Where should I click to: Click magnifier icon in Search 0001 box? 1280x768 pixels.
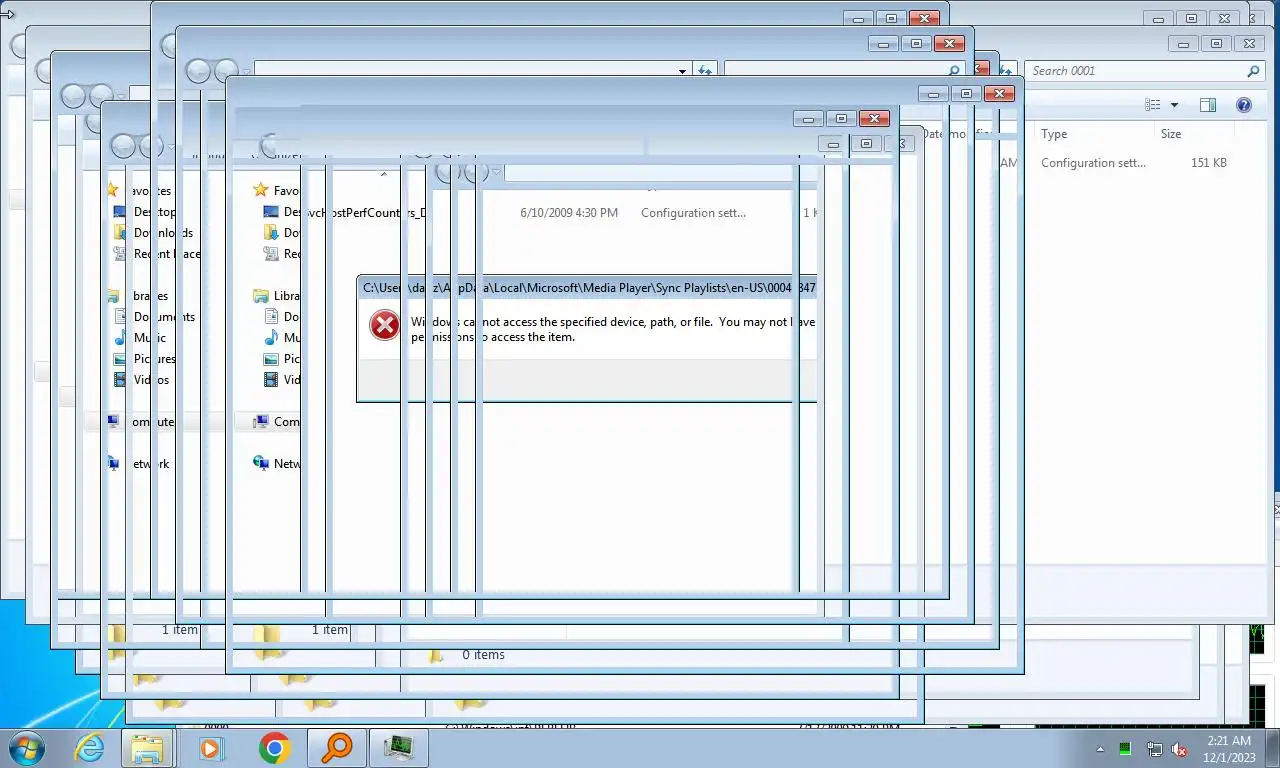(1253, 71)
